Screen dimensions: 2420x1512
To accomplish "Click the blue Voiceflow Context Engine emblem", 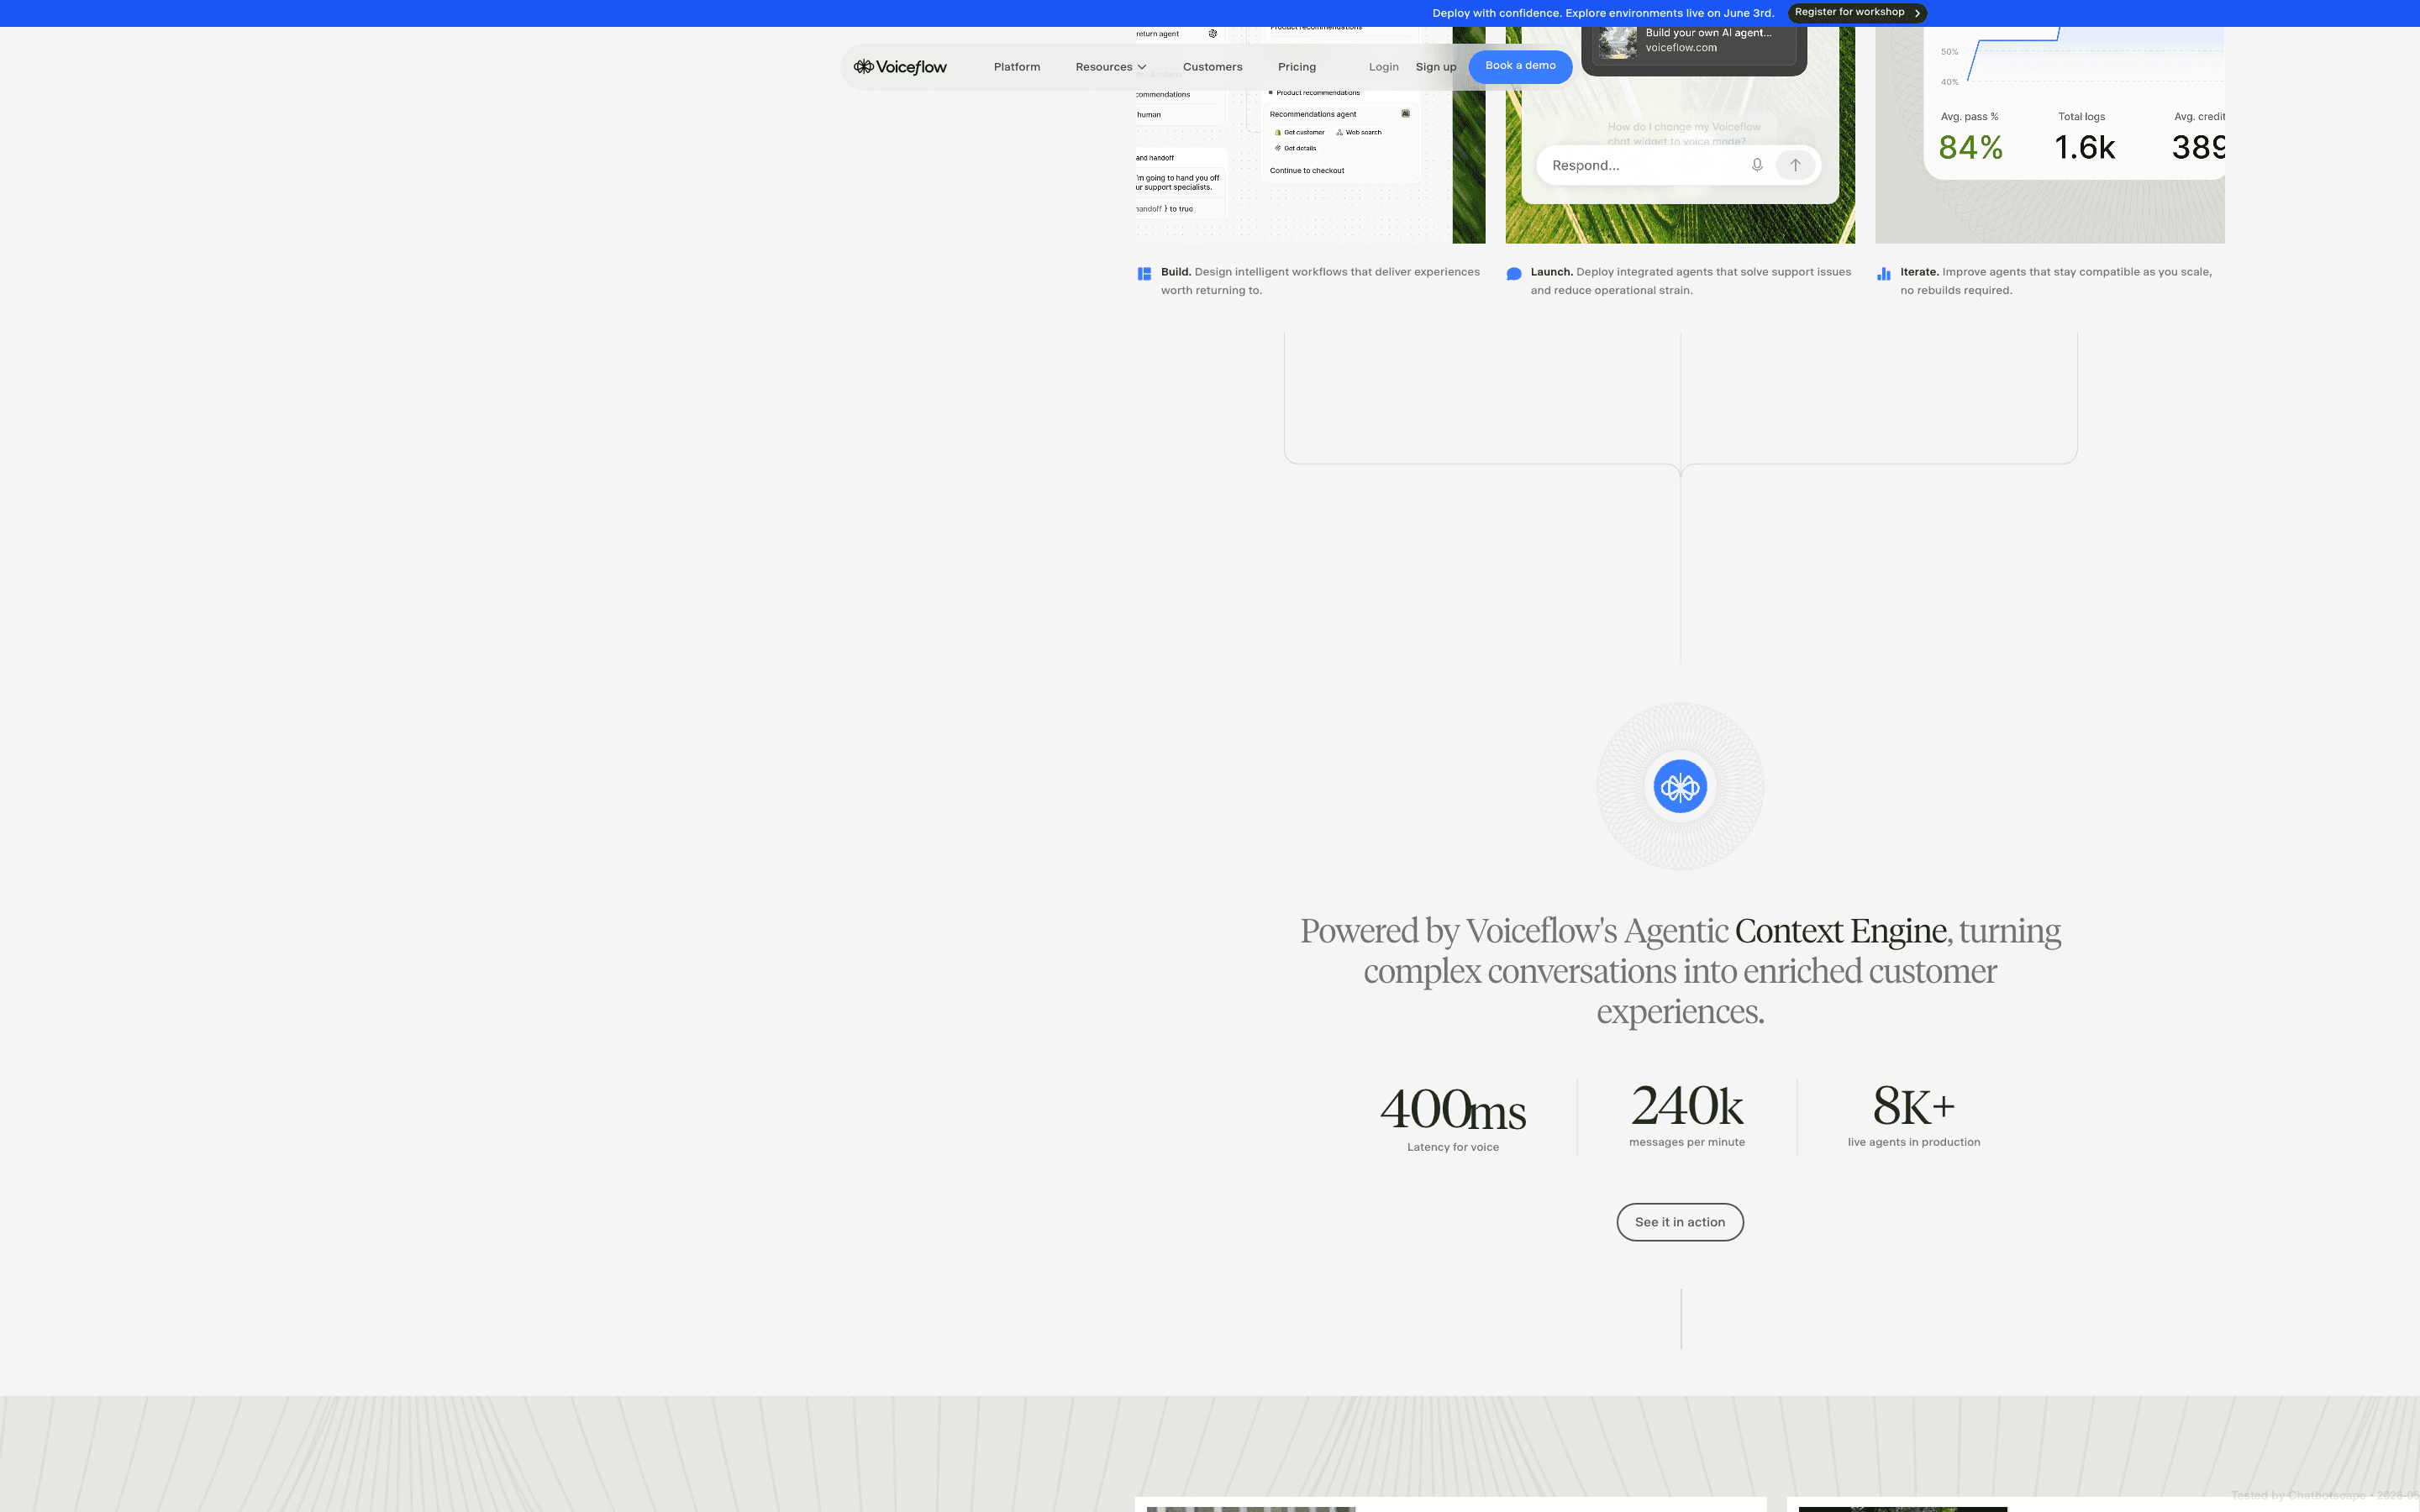I will [1680, 787].
